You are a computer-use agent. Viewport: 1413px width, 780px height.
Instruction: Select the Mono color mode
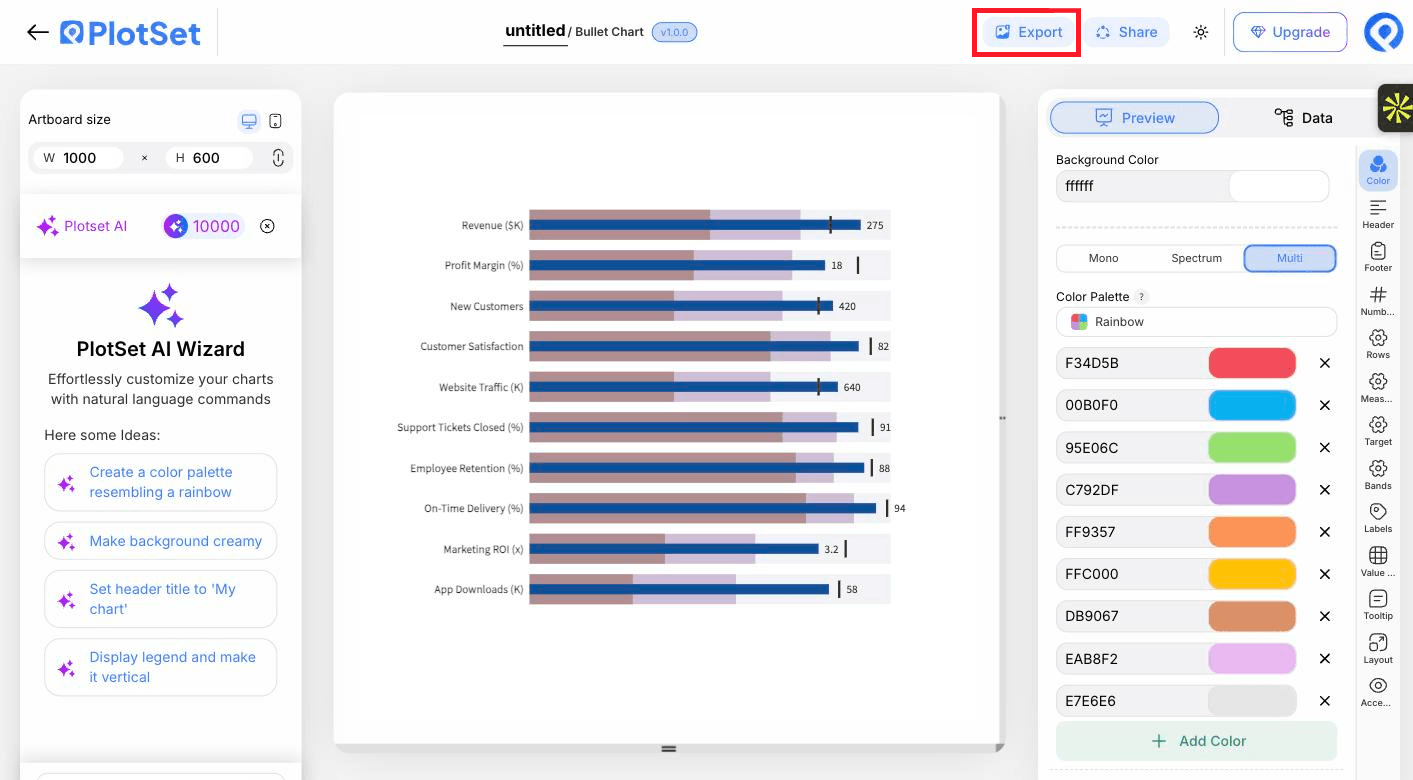tap(1103, 258)
